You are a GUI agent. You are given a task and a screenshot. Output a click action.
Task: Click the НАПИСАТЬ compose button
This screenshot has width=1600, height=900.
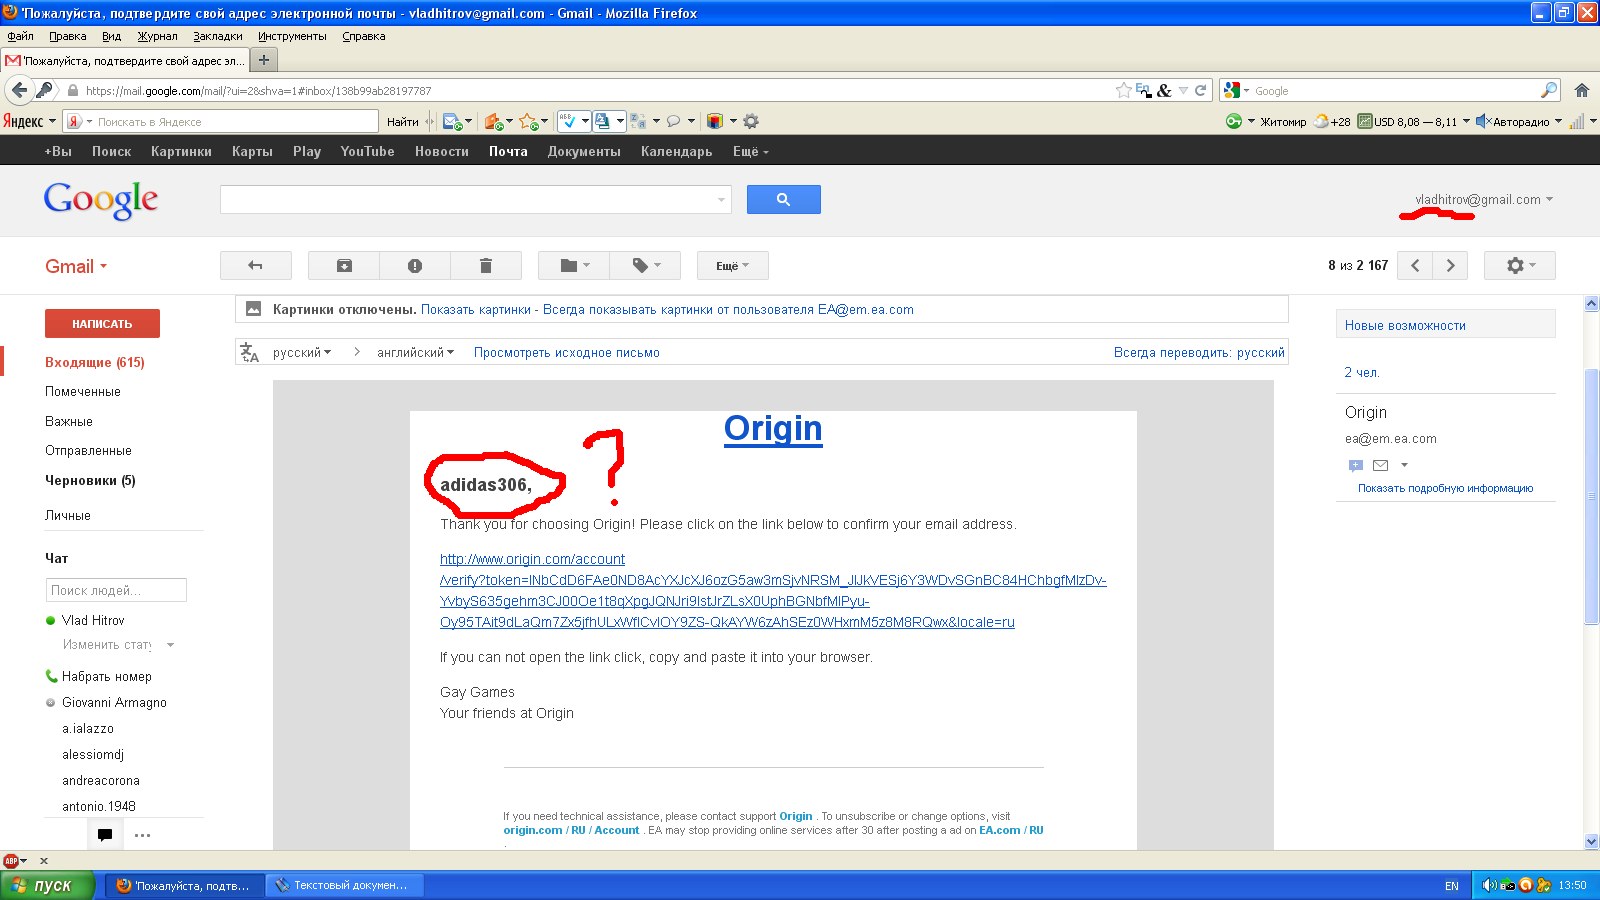pos(102,324)
